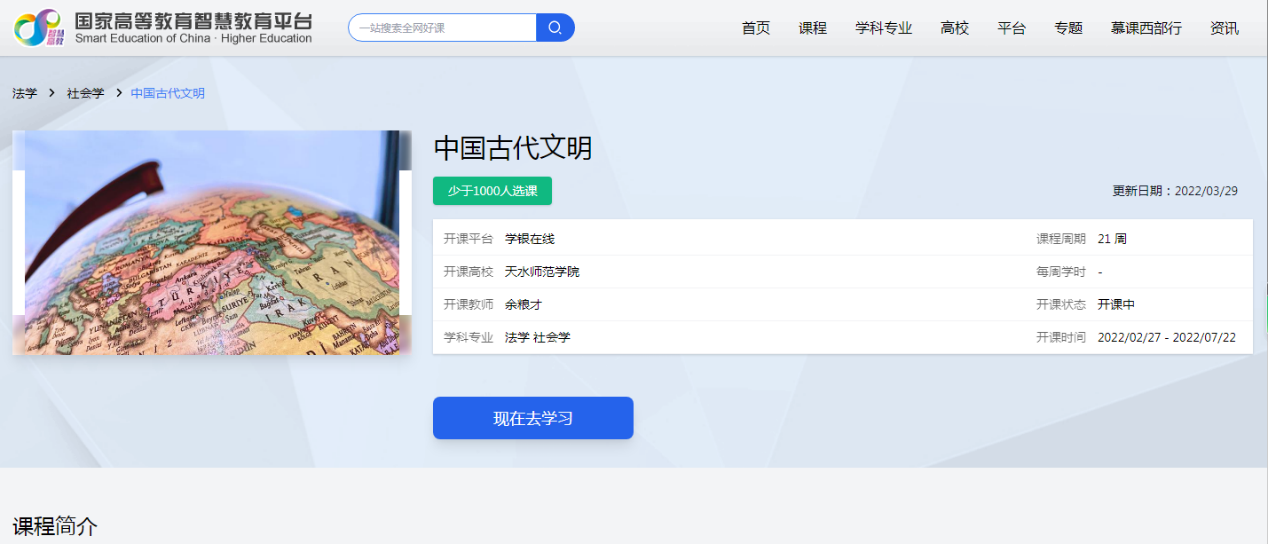Screen dimensions: 1268x544
Task: Navigate to 慕课西部行 page
Action: (x=1145, y=28)
